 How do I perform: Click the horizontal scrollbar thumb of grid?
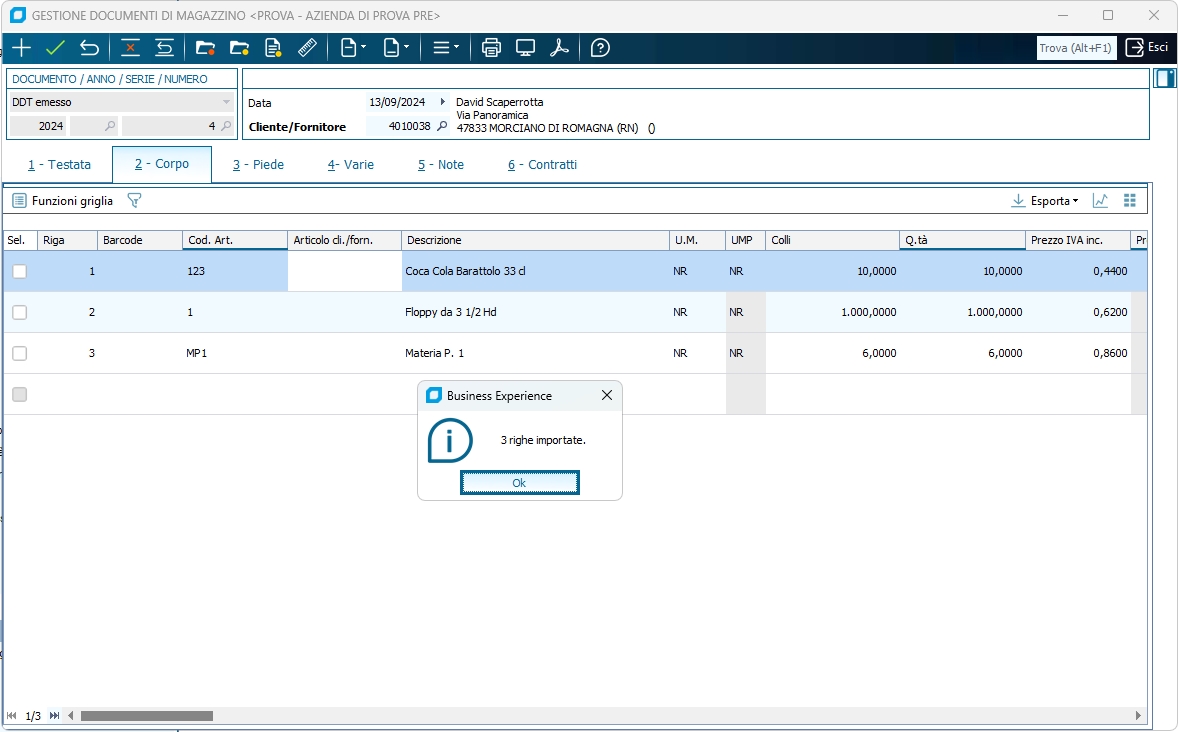coord(147,716)
